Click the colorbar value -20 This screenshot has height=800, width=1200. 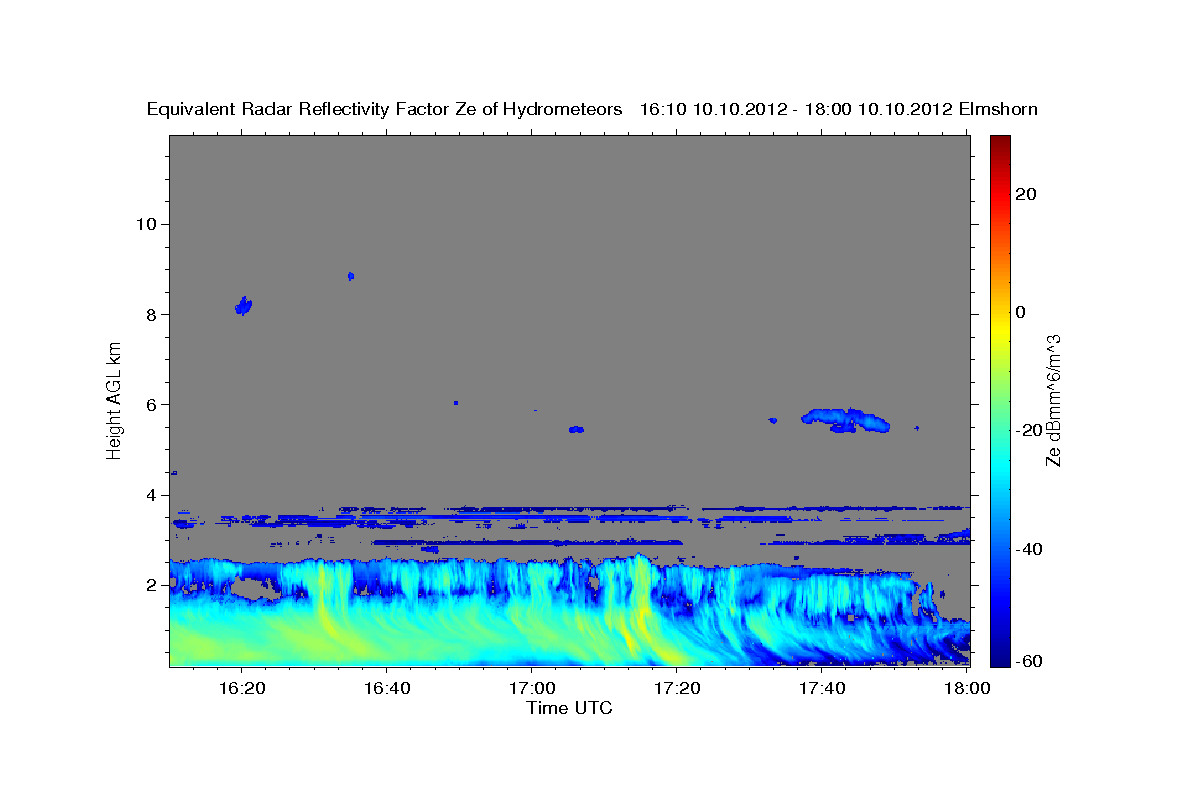[1029, 430]
